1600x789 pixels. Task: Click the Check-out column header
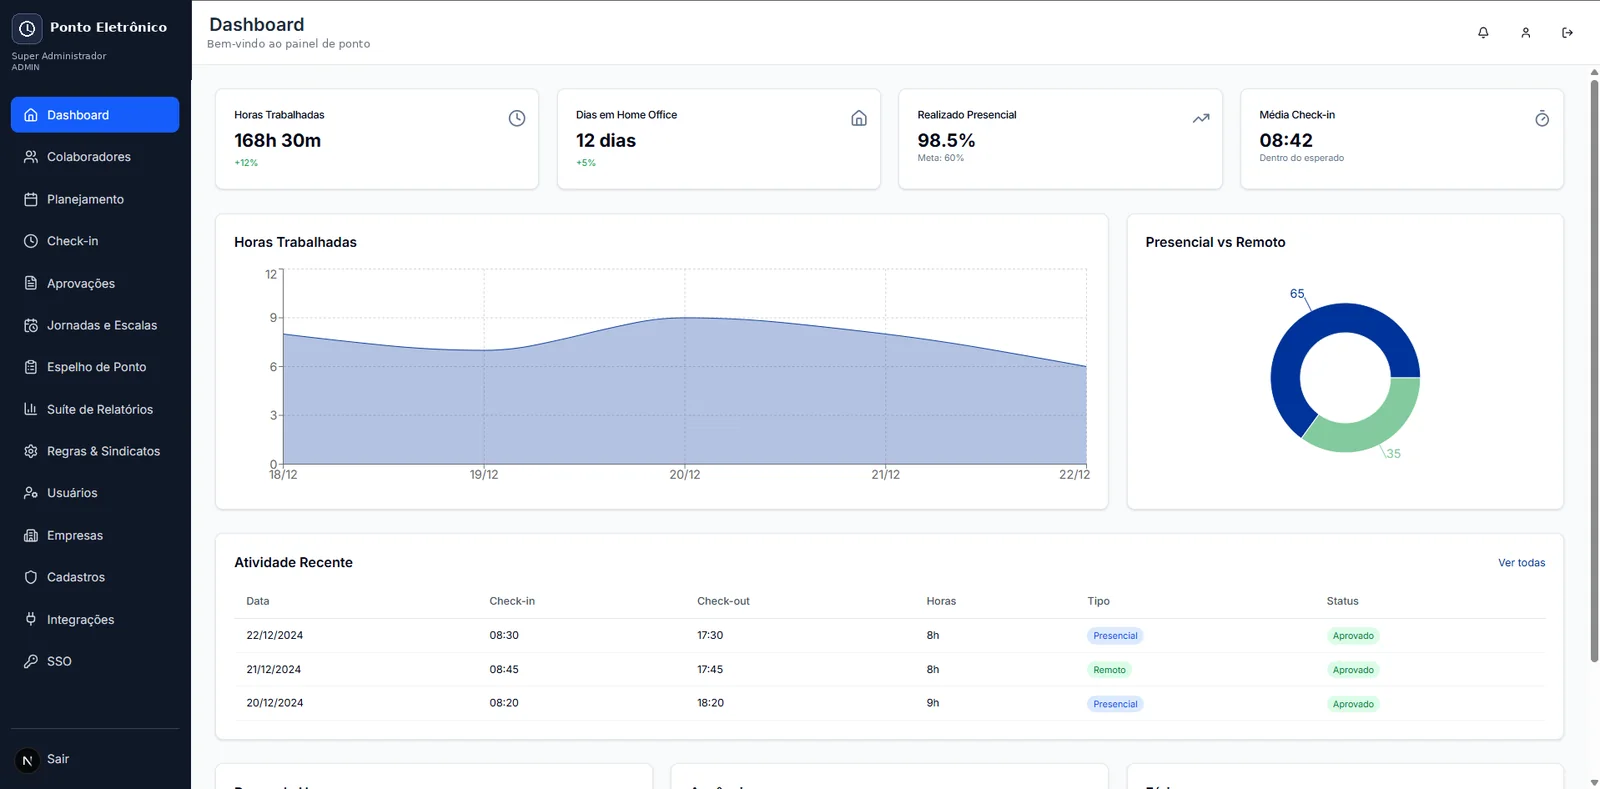coord(723,601)
